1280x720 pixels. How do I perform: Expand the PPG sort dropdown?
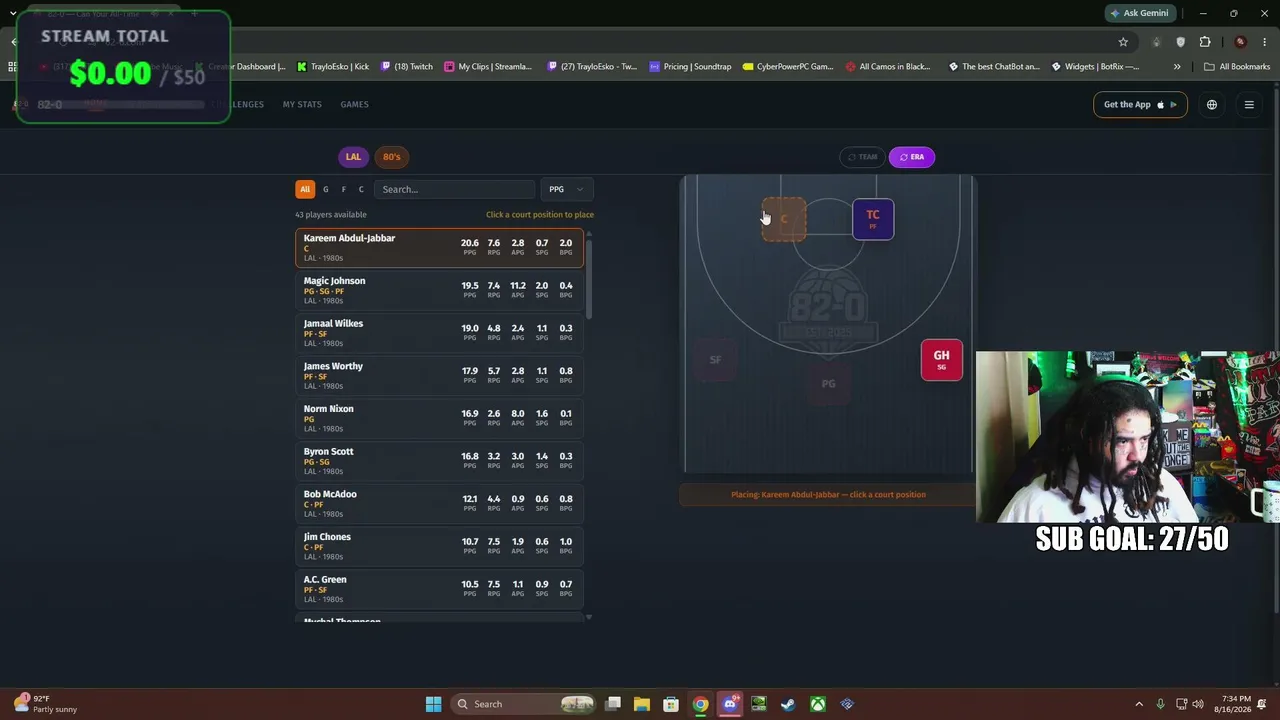(566, 189)
